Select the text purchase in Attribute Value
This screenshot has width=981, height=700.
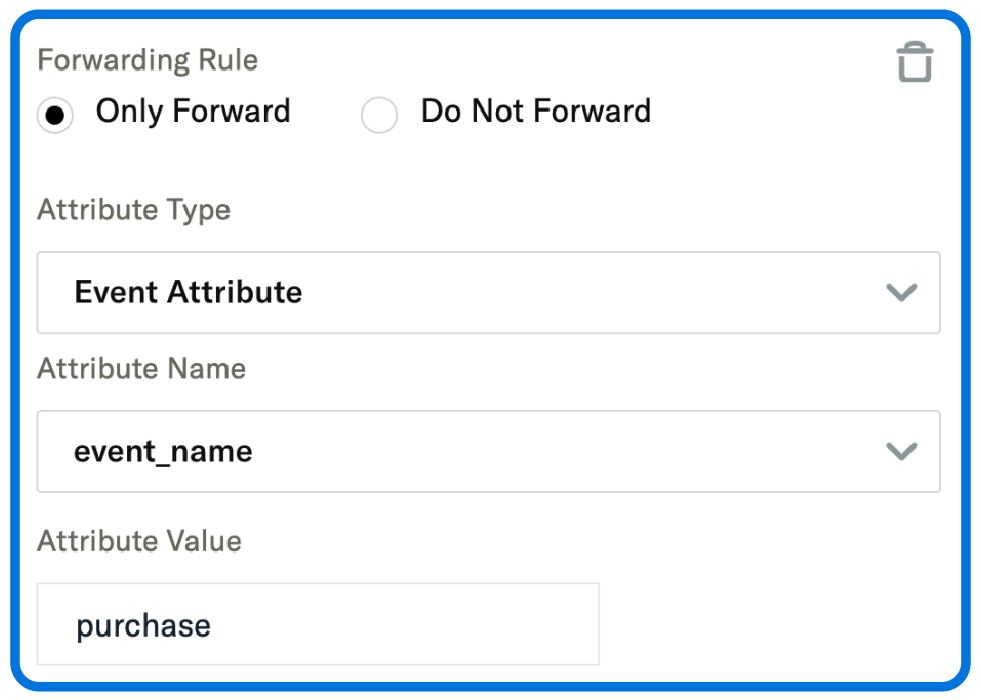click(142, 624)
